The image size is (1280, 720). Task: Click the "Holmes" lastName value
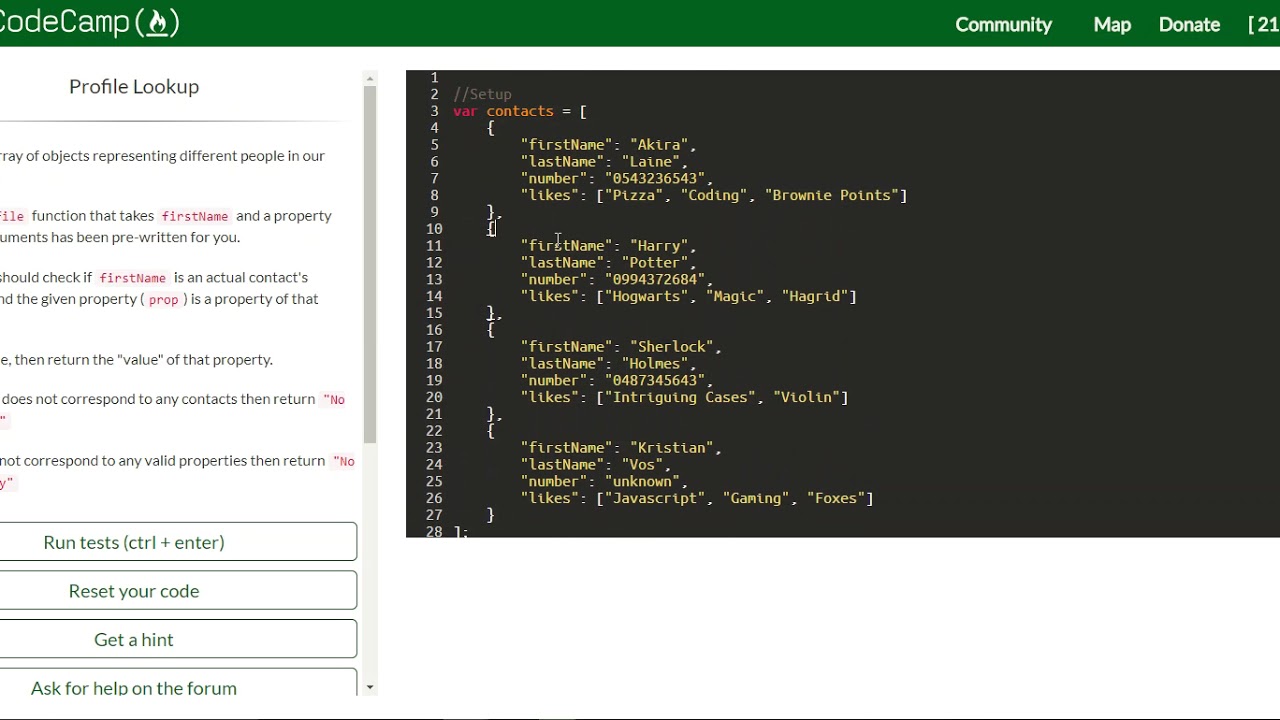(655, 364)
